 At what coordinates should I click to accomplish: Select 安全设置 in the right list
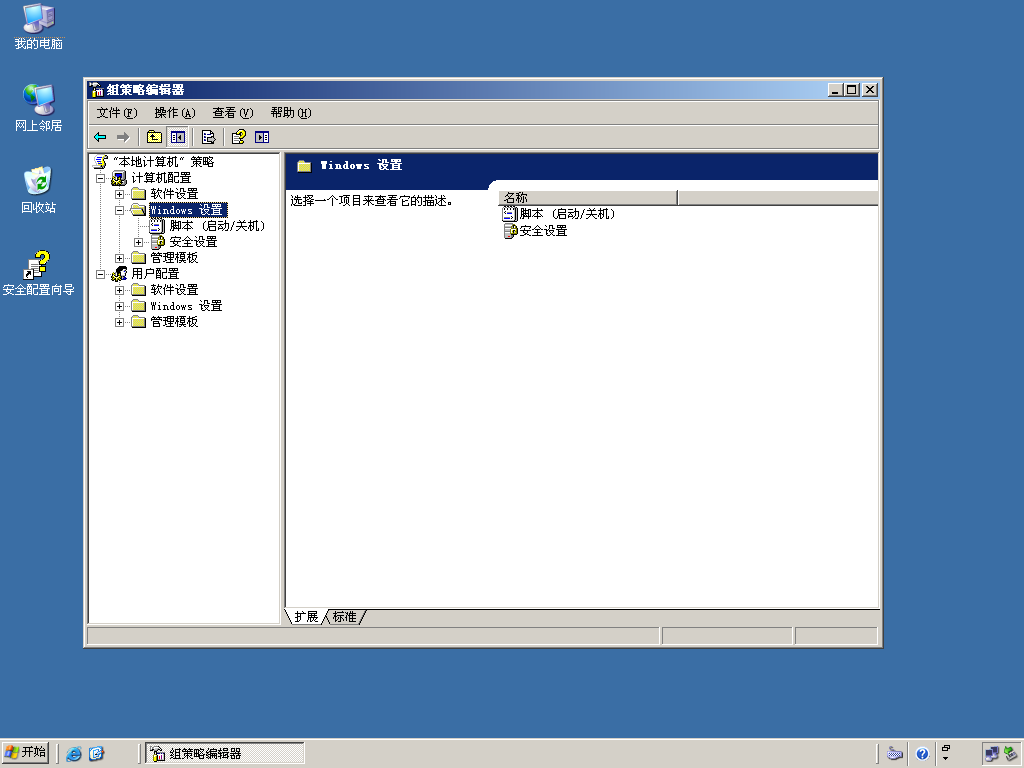[543, 231]
